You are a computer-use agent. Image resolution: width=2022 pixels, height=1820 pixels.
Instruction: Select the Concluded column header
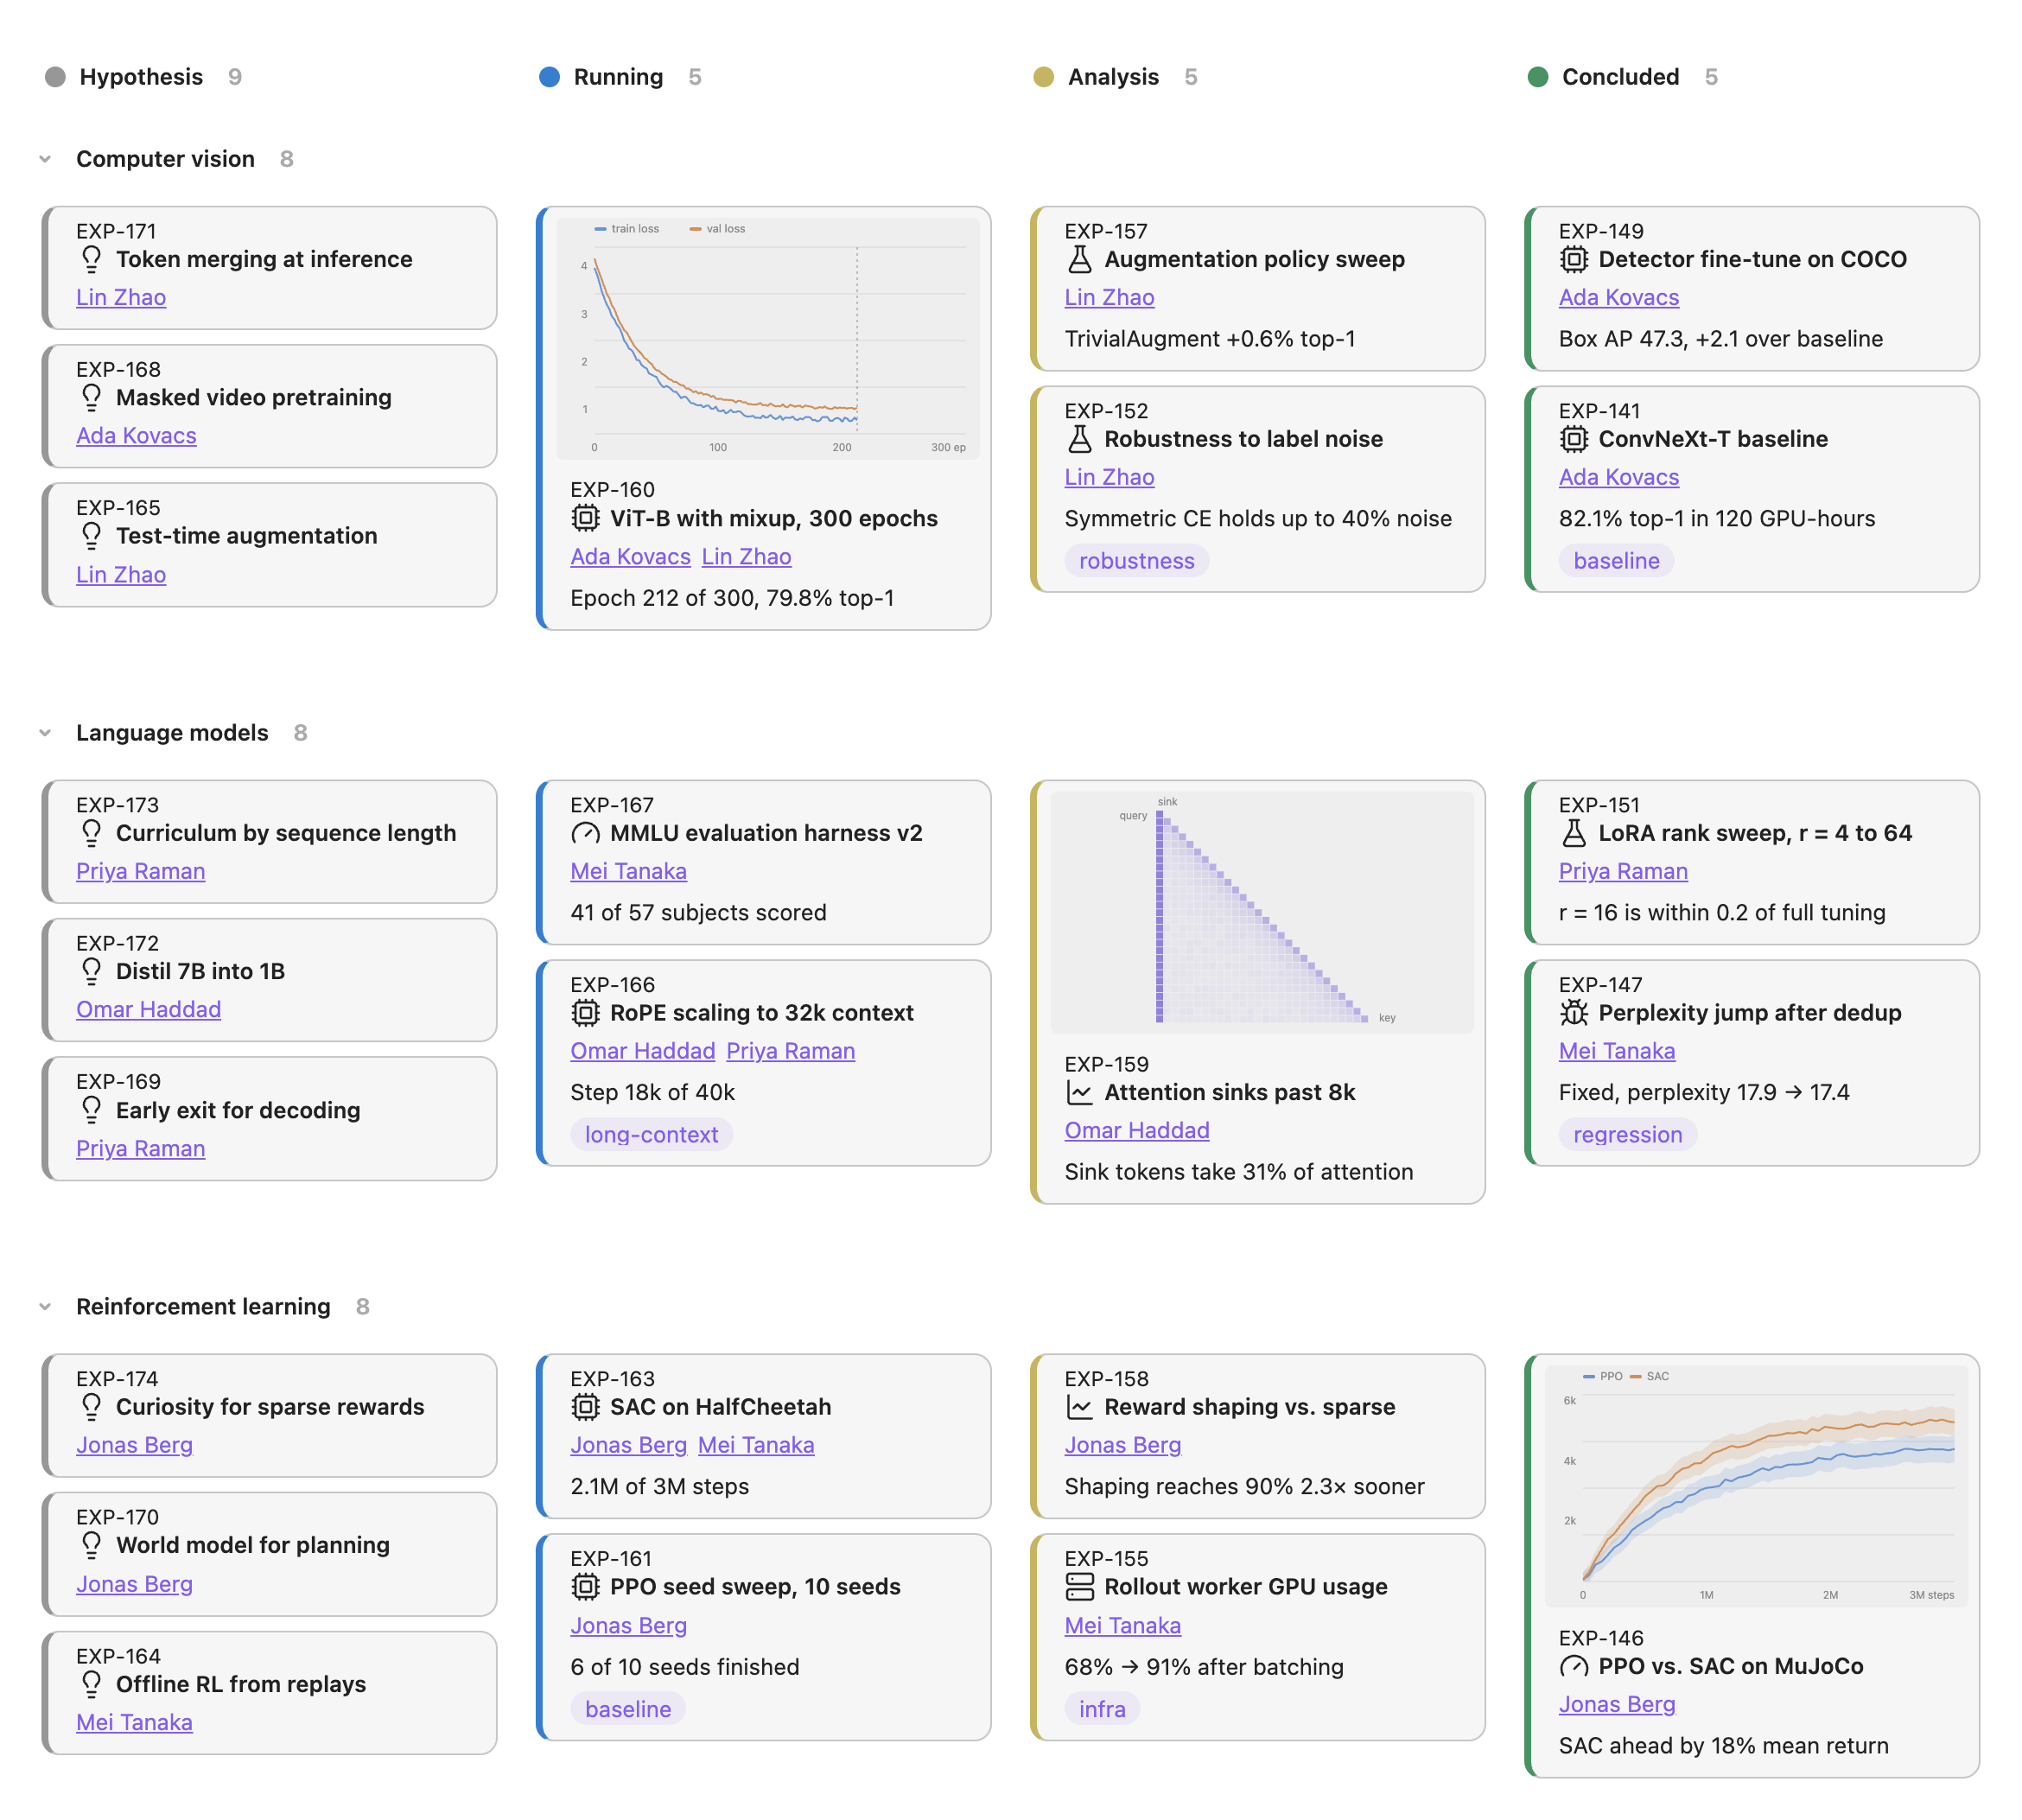pos(1620,77)
